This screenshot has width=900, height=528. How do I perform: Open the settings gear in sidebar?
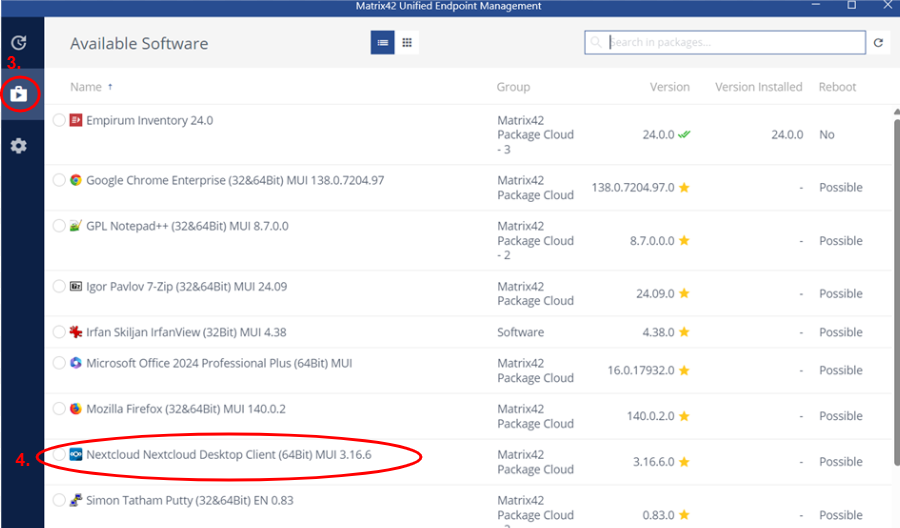(x=19, y=146)
